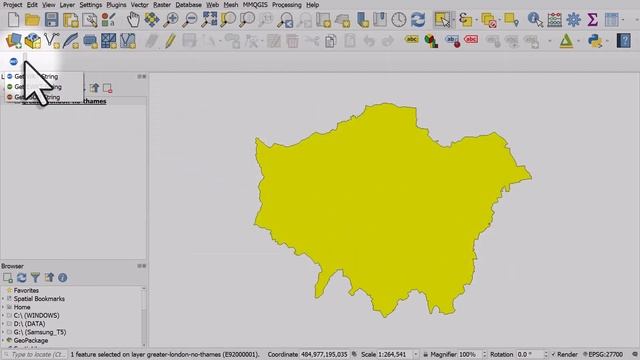Open a project via the yellow folder icon
The image size is (640, 360).
pos(32,20)
